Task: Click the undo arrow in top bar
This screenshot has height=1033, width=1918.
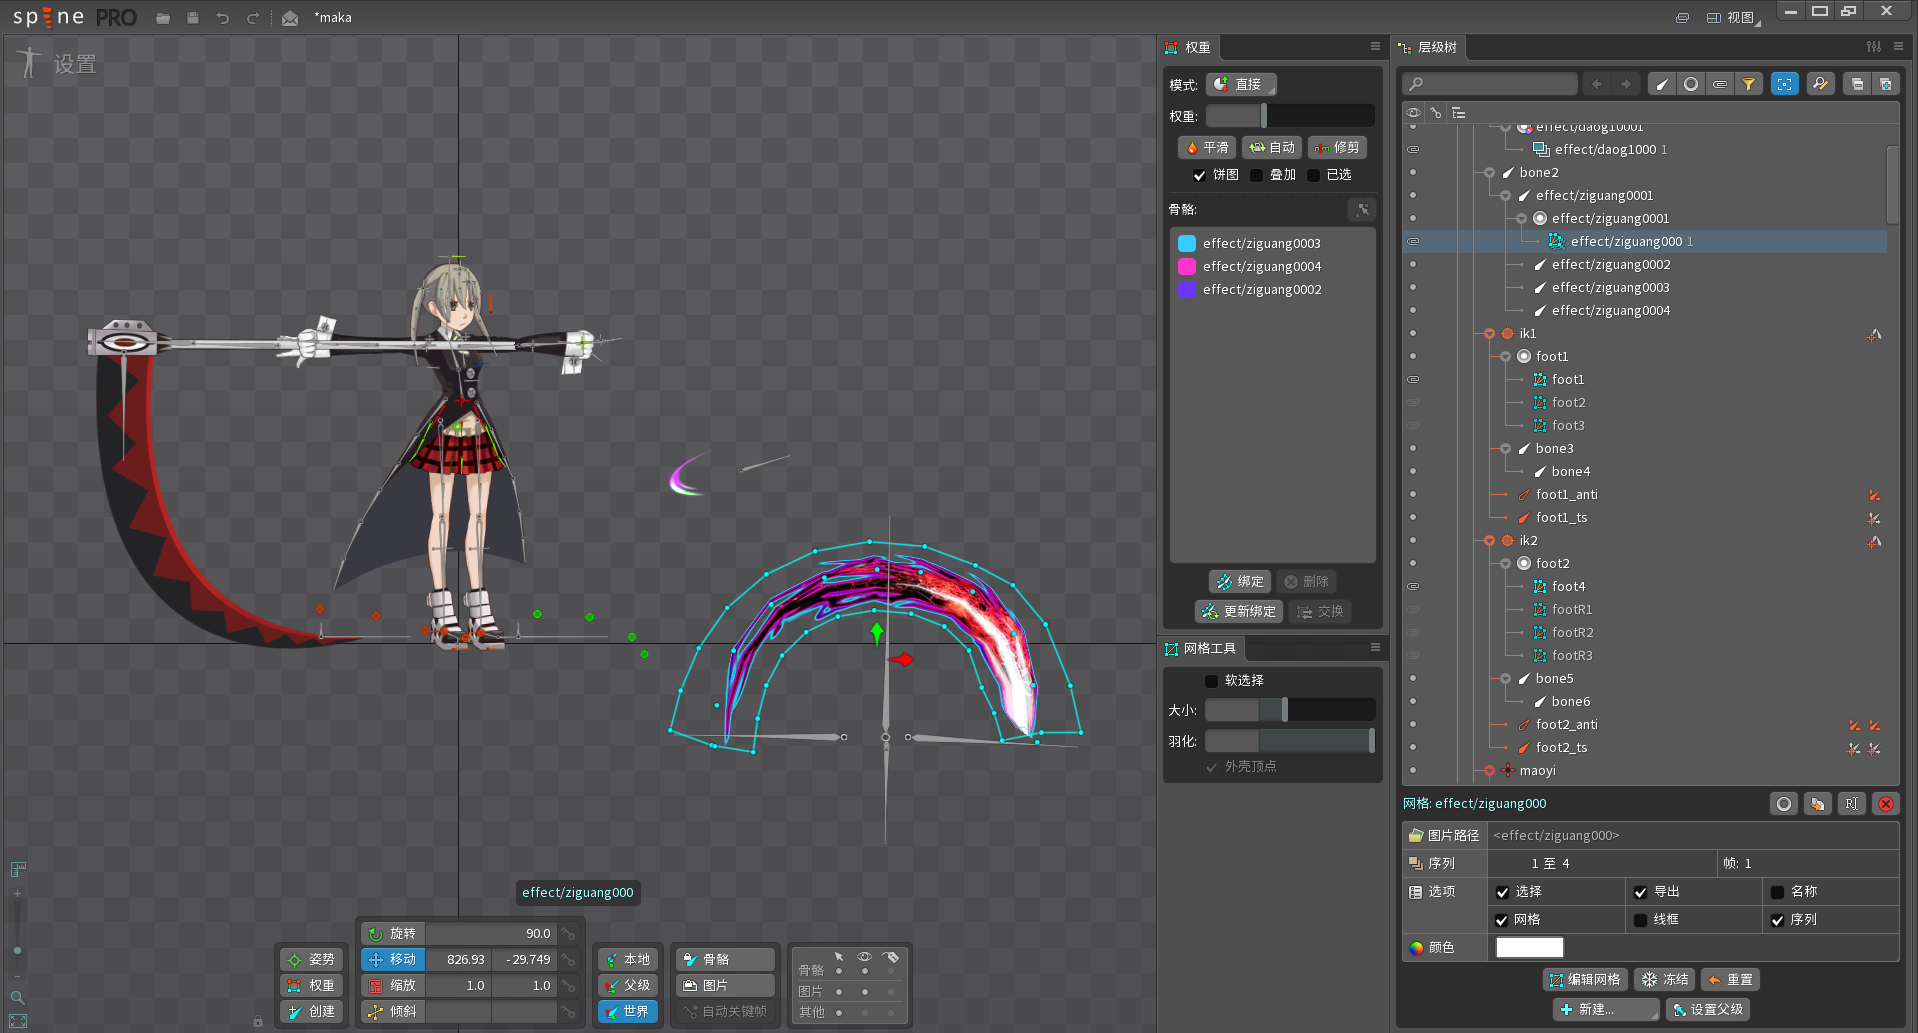Action: coord(223,18)
